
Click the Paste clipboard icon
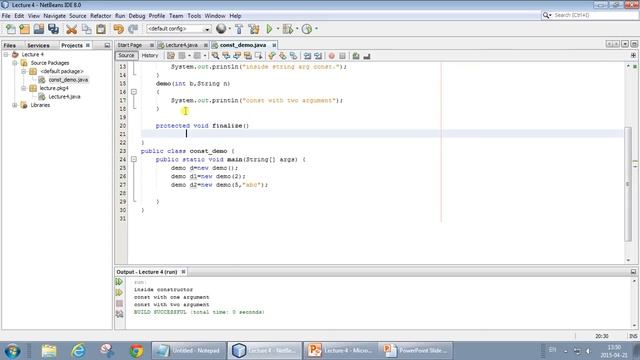pos(101,29)
